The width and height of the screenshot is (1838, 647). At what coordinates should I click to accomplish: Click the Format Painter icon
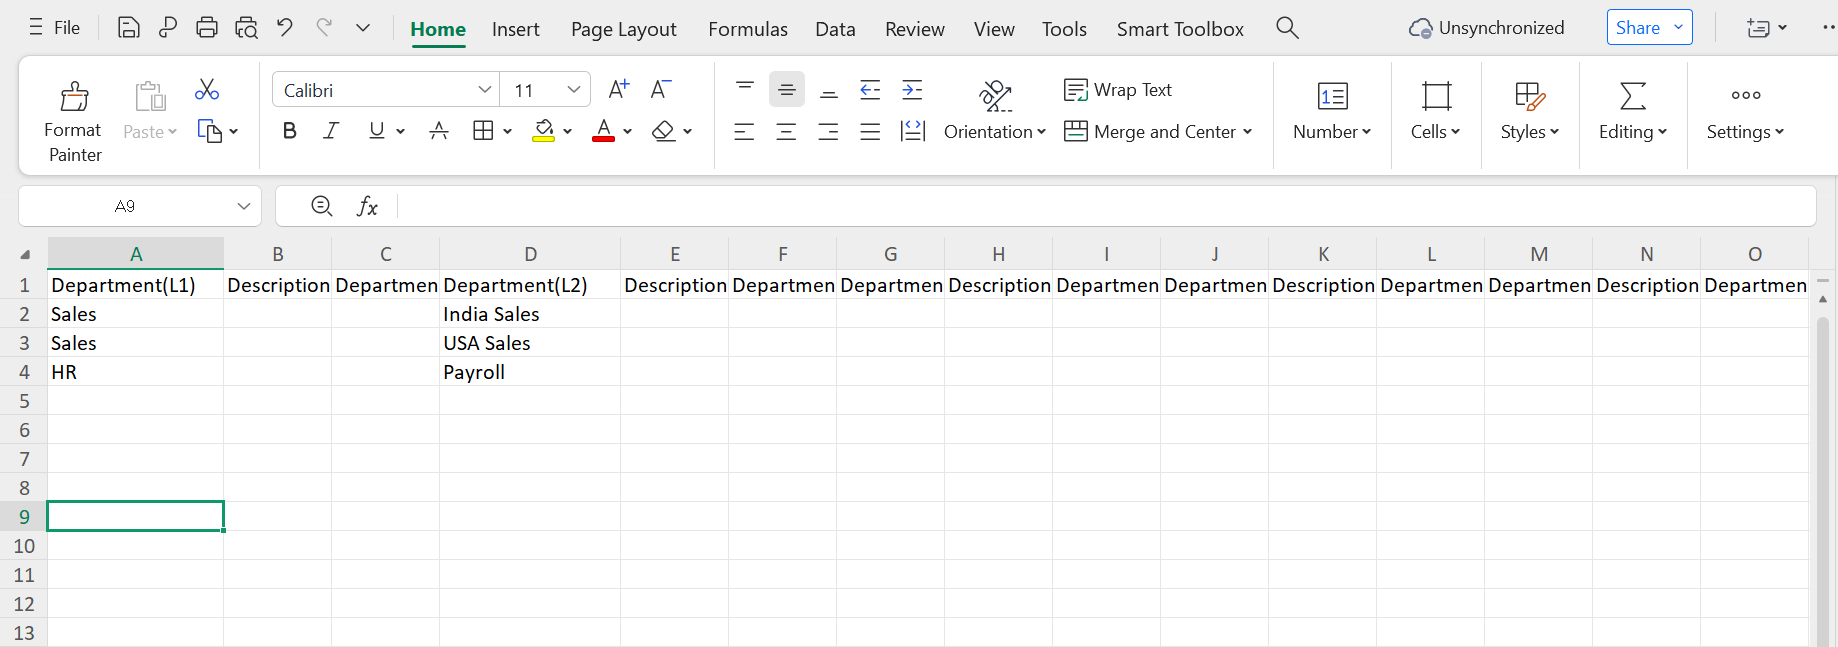pyautogui.click(x=74, y=96)
